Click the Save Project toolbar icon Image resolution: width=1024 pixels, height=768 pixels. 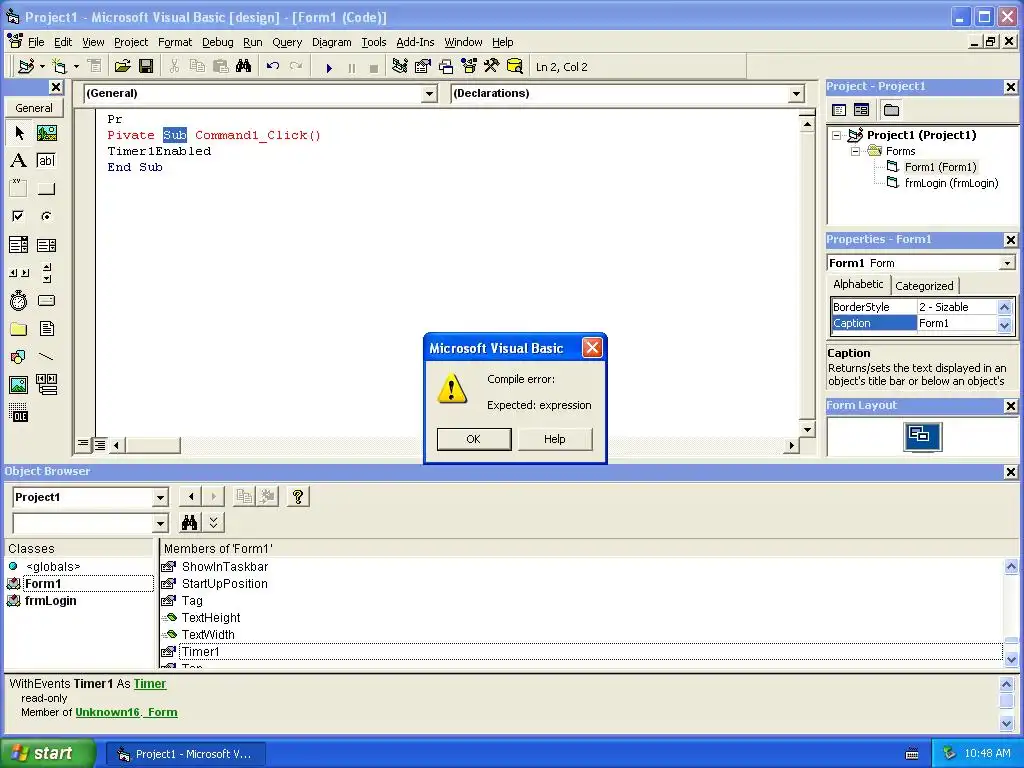tap(146, 66)
